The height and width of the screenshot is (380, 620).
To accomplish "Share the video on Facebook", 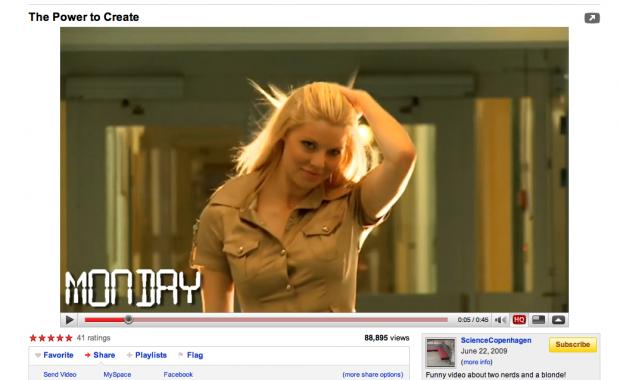I will [178, 374].
